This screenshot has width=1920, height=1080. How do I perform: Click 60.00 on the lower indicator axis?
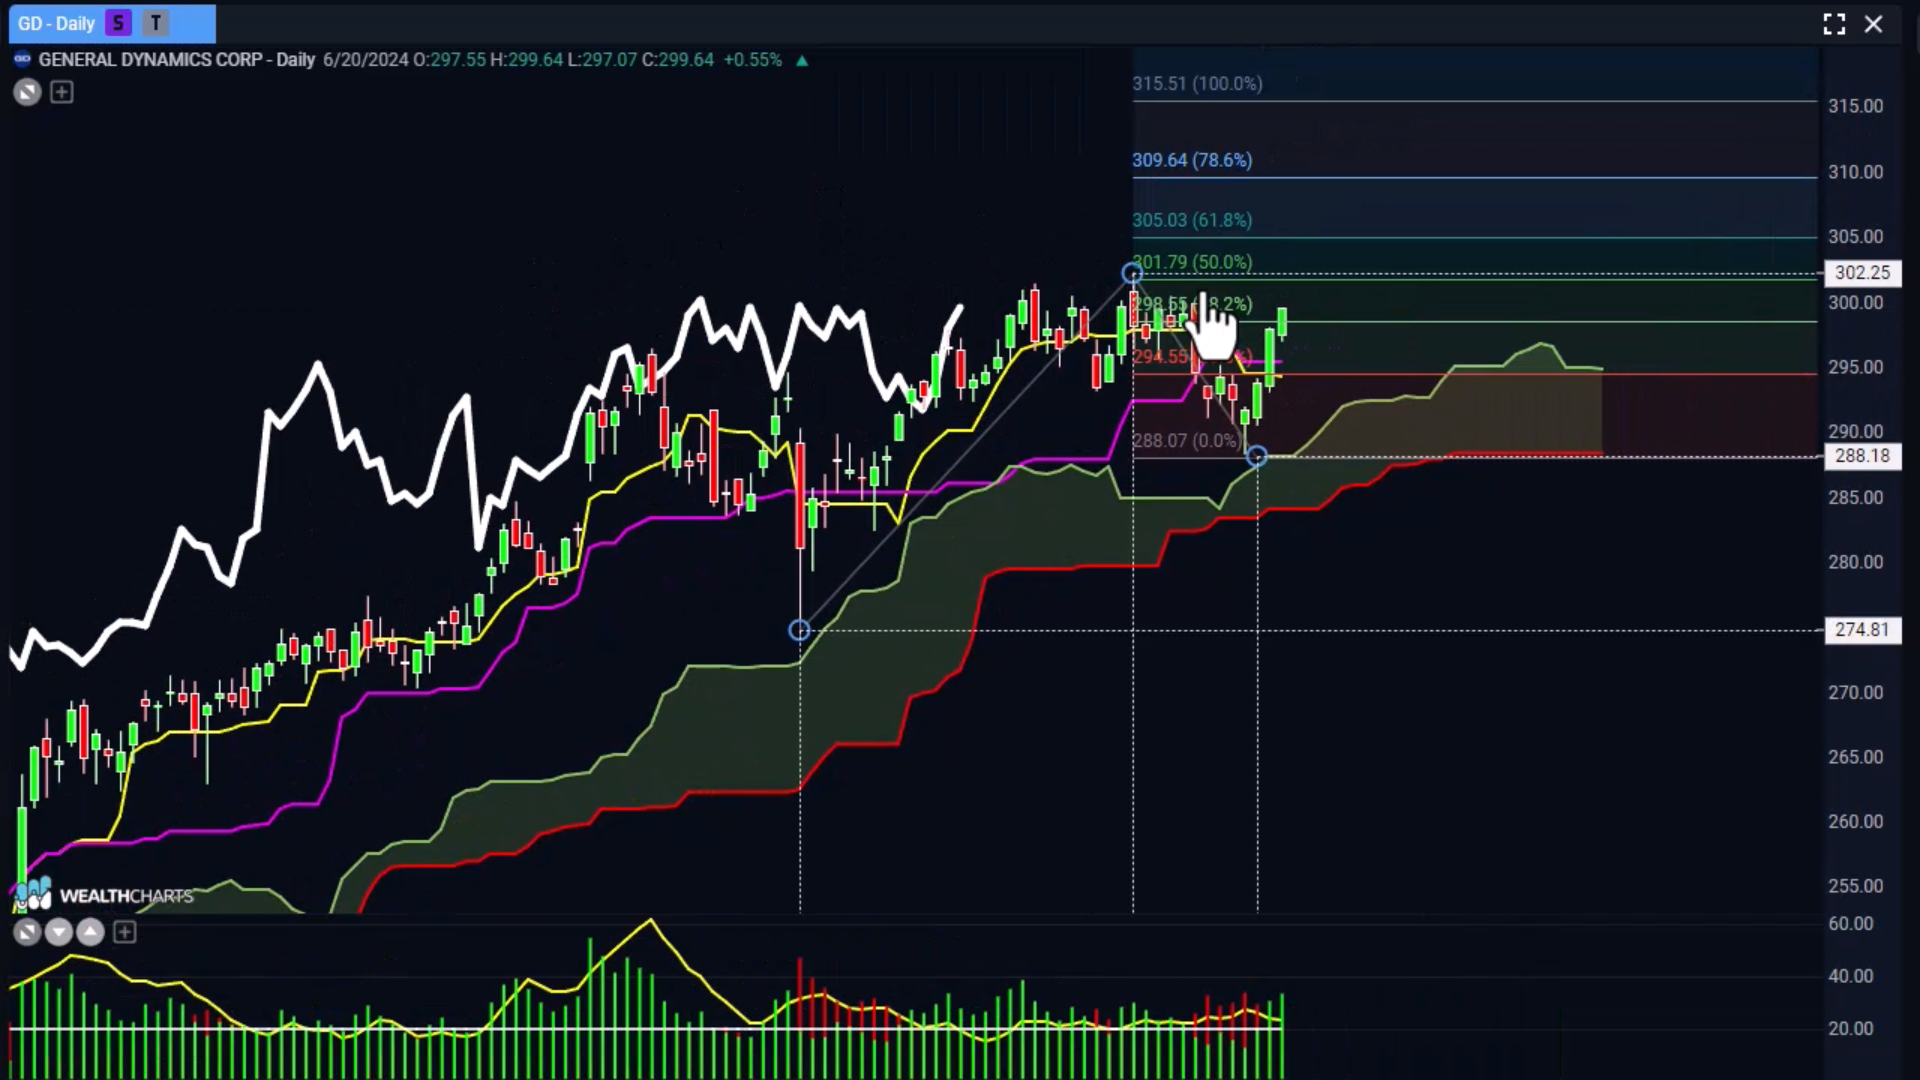click(x=1851, y=924)
